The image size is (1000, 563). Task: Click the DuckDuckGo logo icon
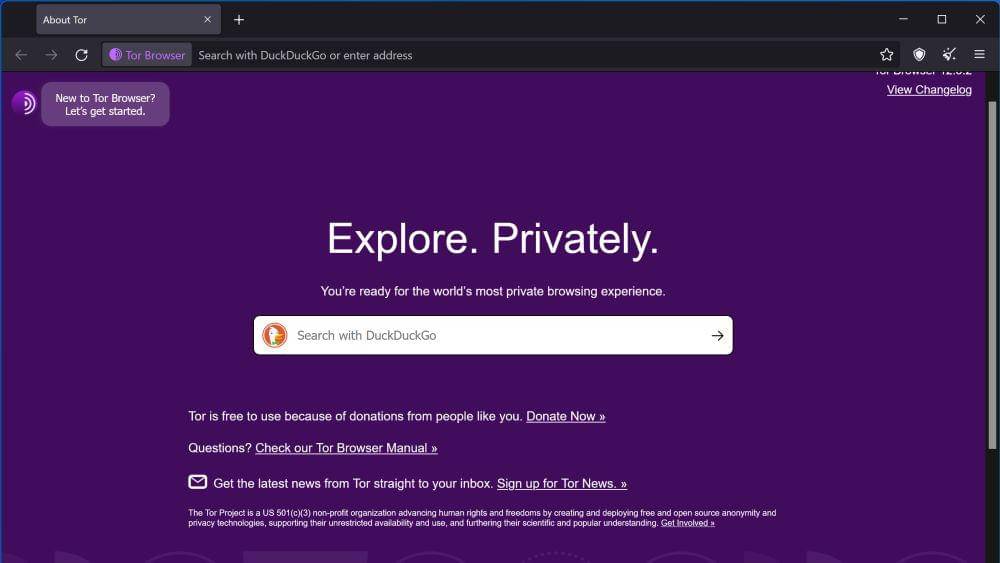click(x=275, y=336)
